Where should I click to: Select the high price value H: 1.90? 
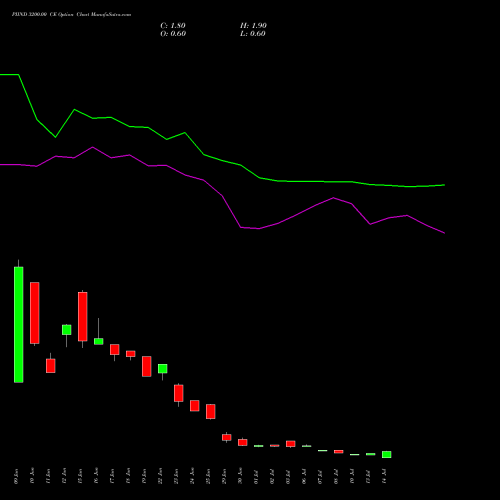tap(253, 26)
